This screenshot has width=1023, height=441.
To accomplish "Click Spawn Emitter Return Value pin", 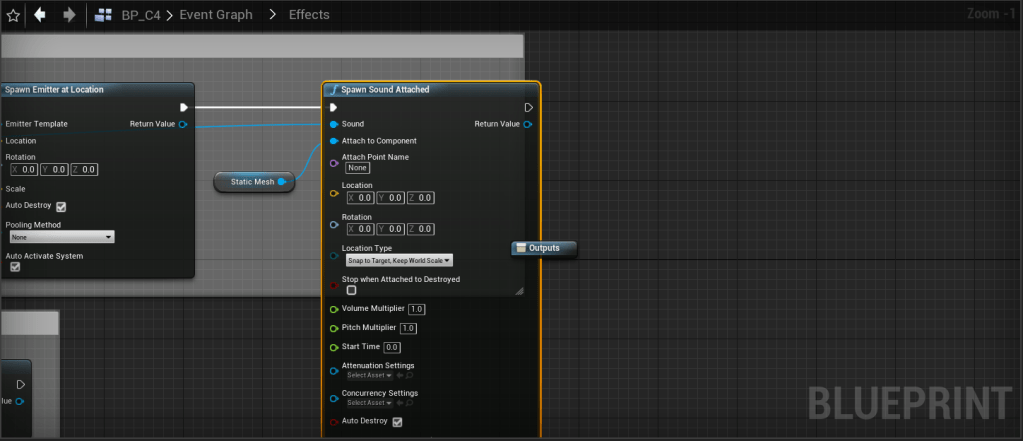I will [x=183, y=124].
